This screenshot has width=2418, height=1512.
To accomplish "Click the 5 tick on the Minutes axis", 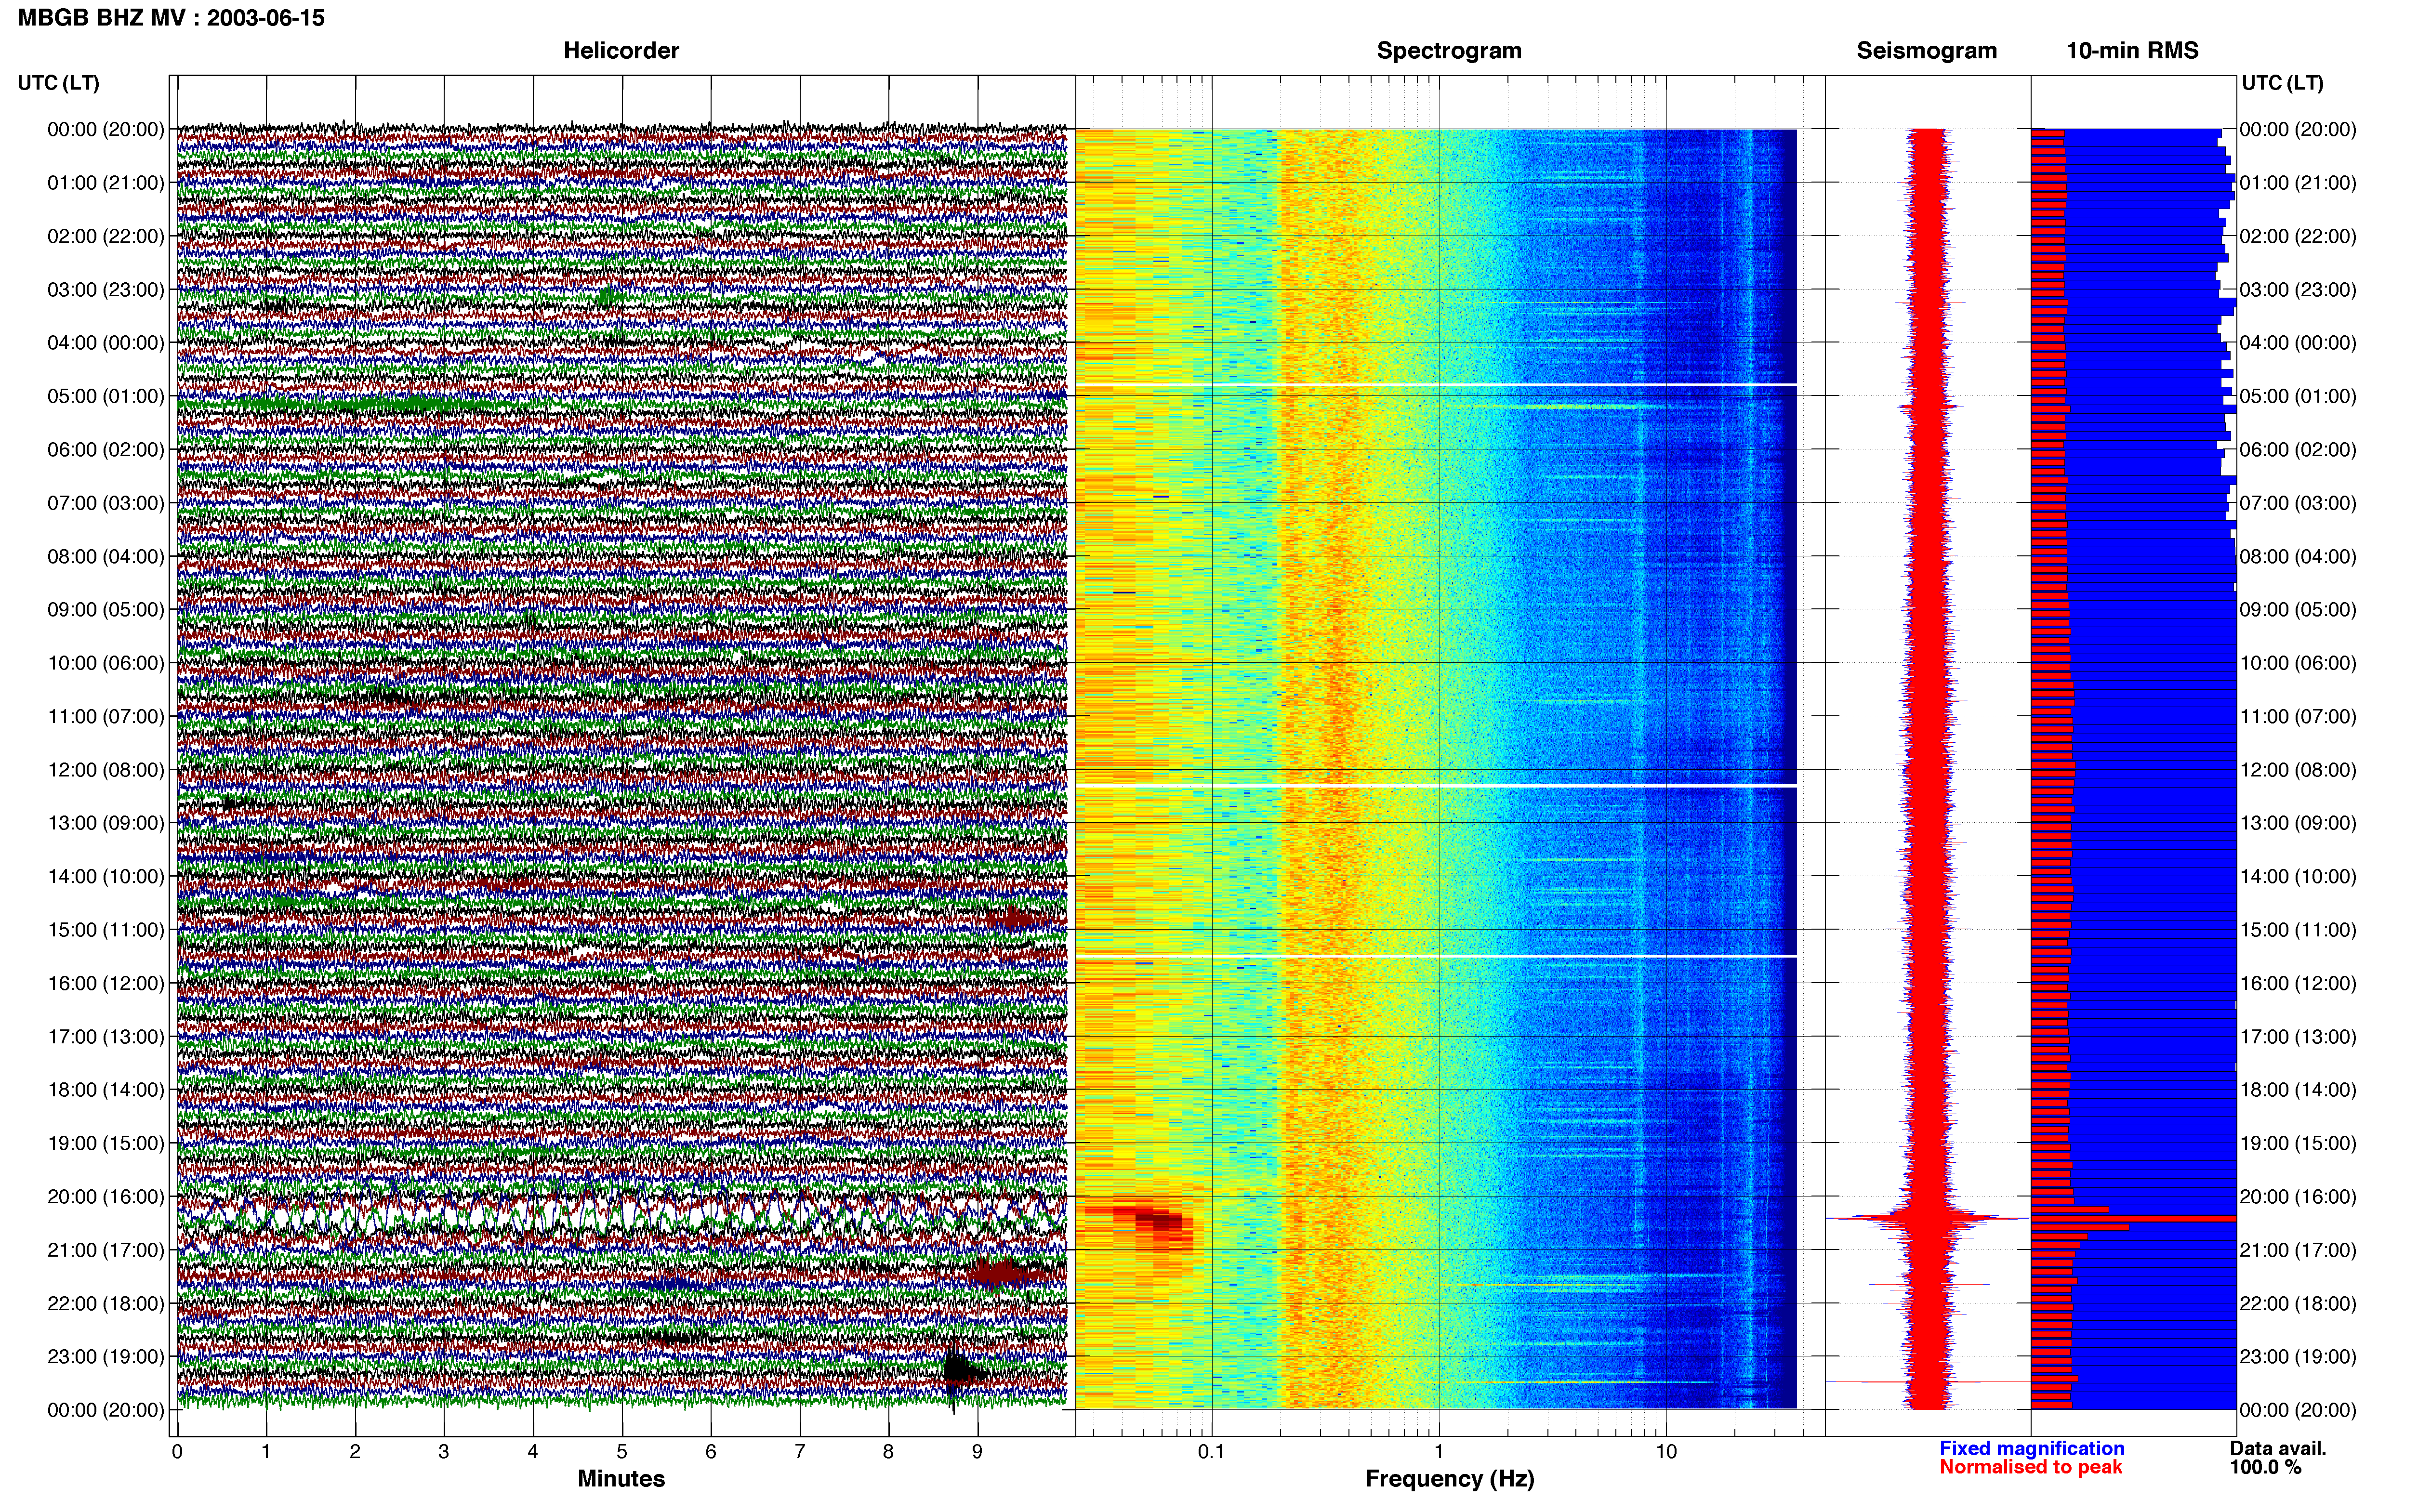I will tap(622, 1452).
